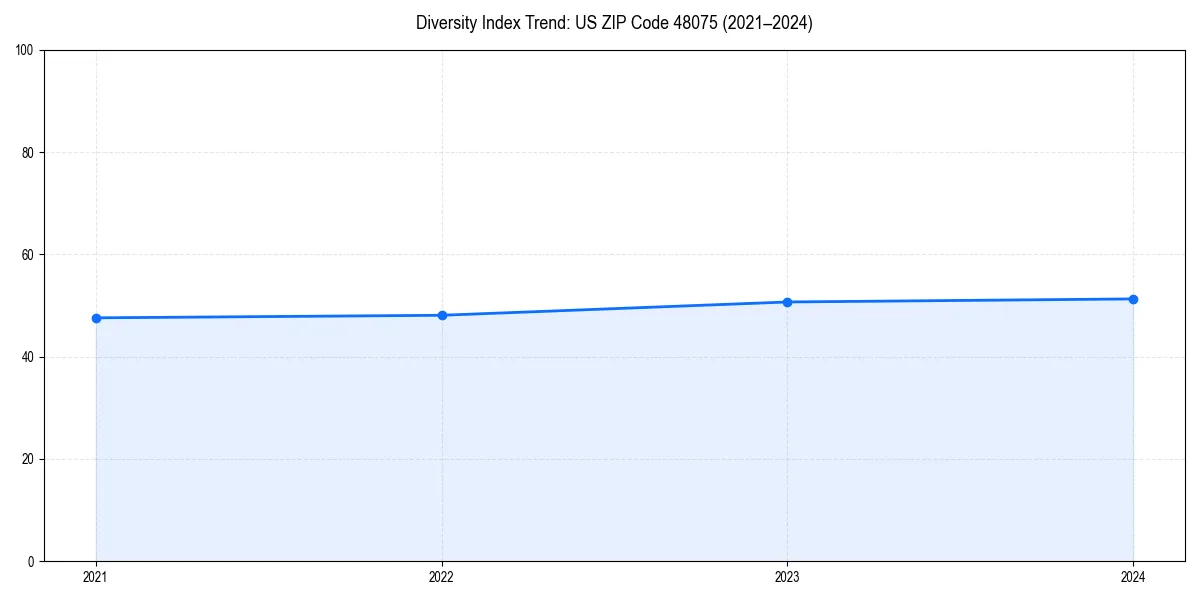
Task: Click the 2023 x-axis label
Action: point(787,576)
